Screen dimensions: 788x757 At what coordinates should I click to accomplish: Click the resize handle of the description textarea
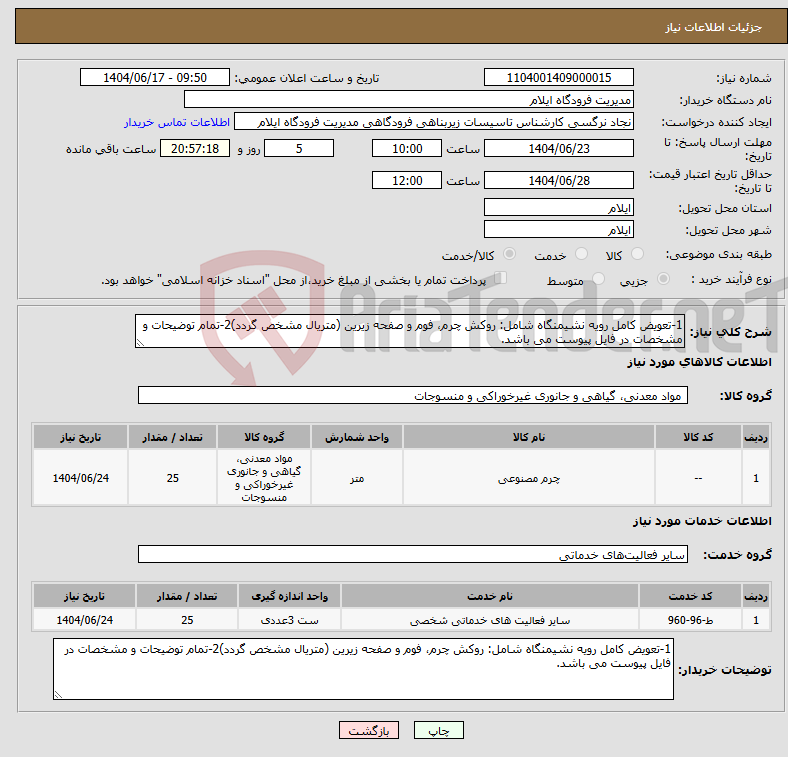(140, 343)
